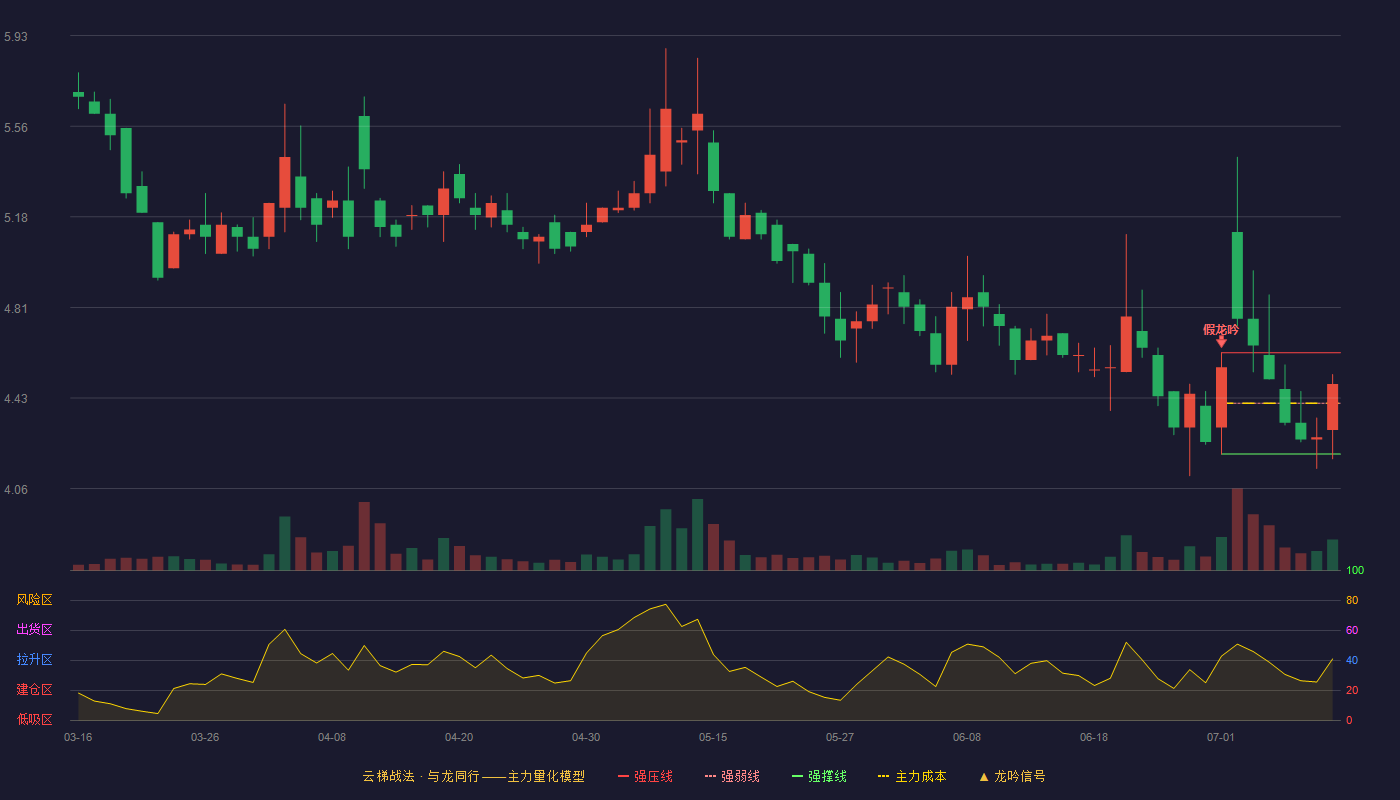
Task: Click the 04-08 date label
Action: pos(332,737)
